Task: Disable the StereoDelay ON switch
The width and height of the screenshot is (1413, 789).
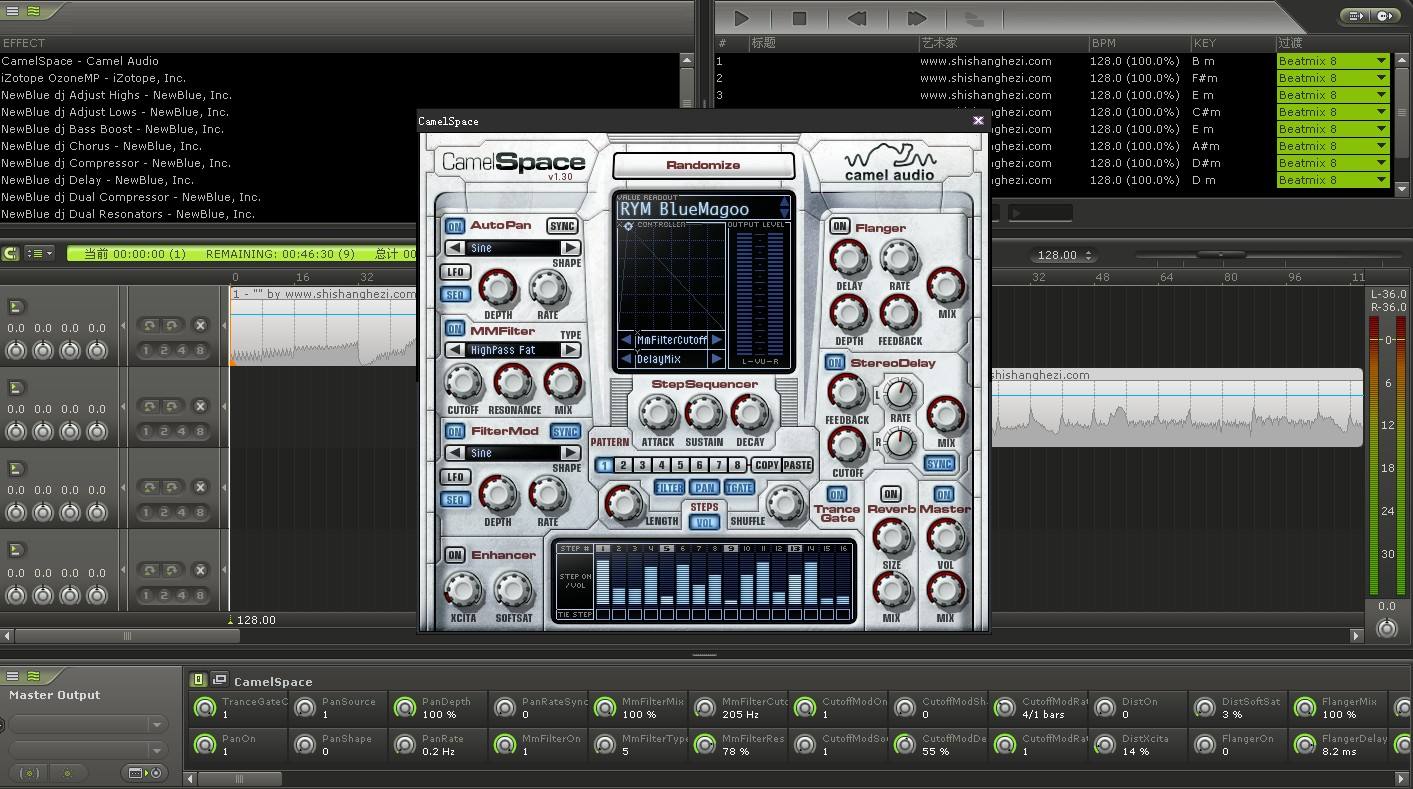Action: (835, 362)
